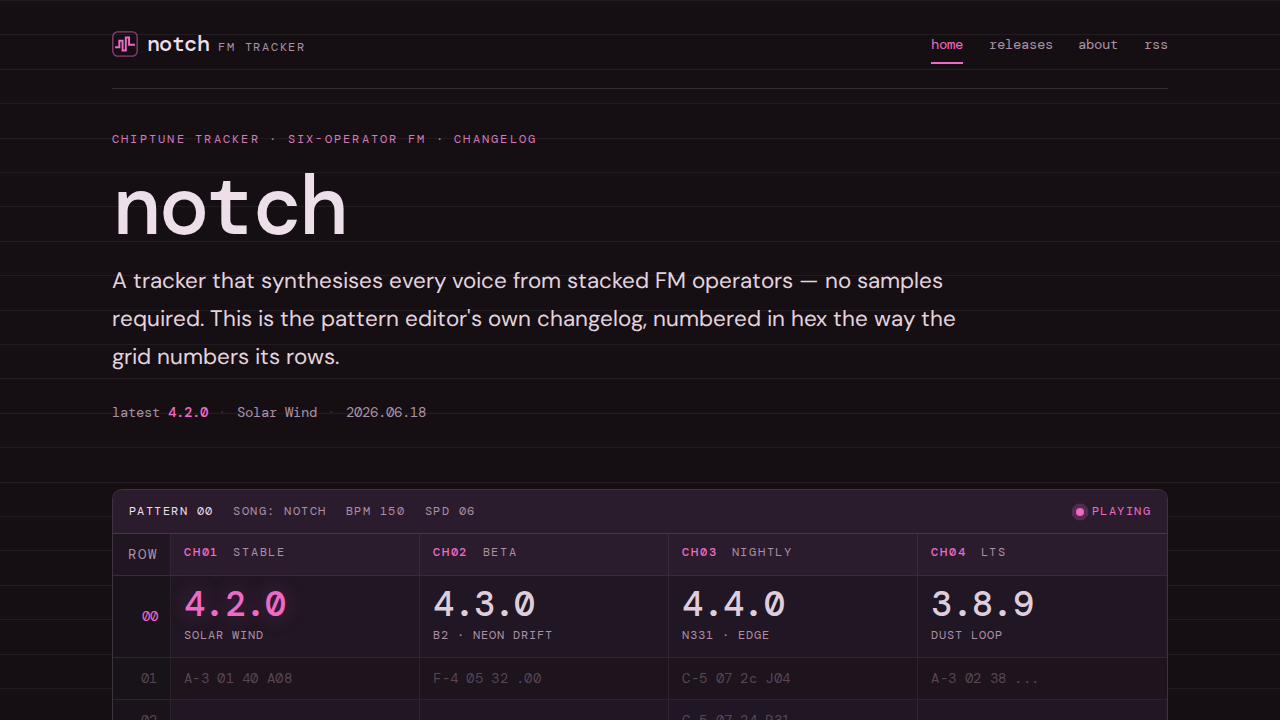The width and height of the screenshot is (1280, 720).
Task: Click the Solar Wind release name
Action: (x=277, y=412)
